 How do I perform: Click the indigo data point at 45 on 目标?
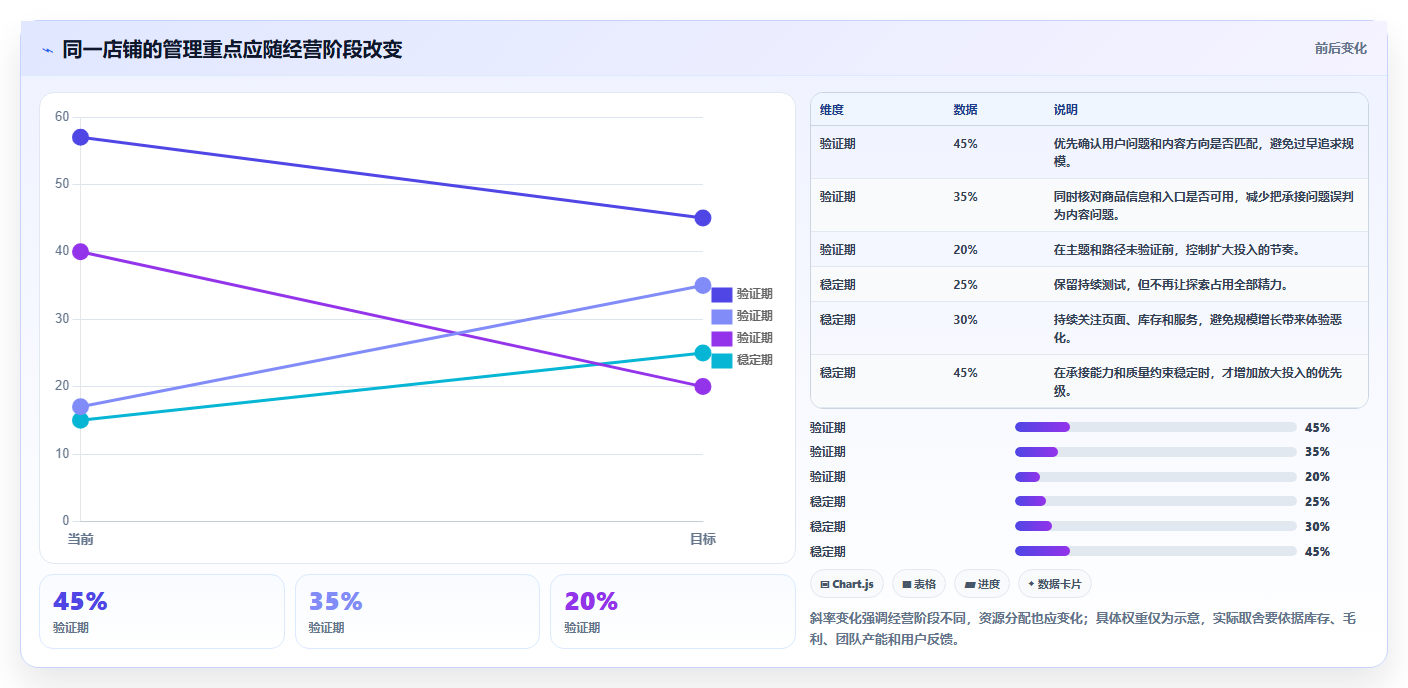pyautogui.click(x=703, y=218)
